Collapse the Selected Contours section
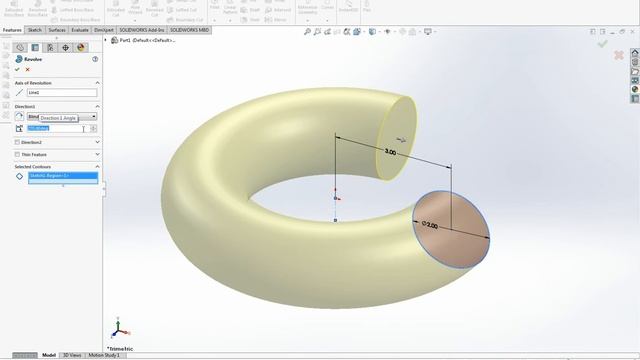Viewport: 640px width, 360px height. point(97,167)
